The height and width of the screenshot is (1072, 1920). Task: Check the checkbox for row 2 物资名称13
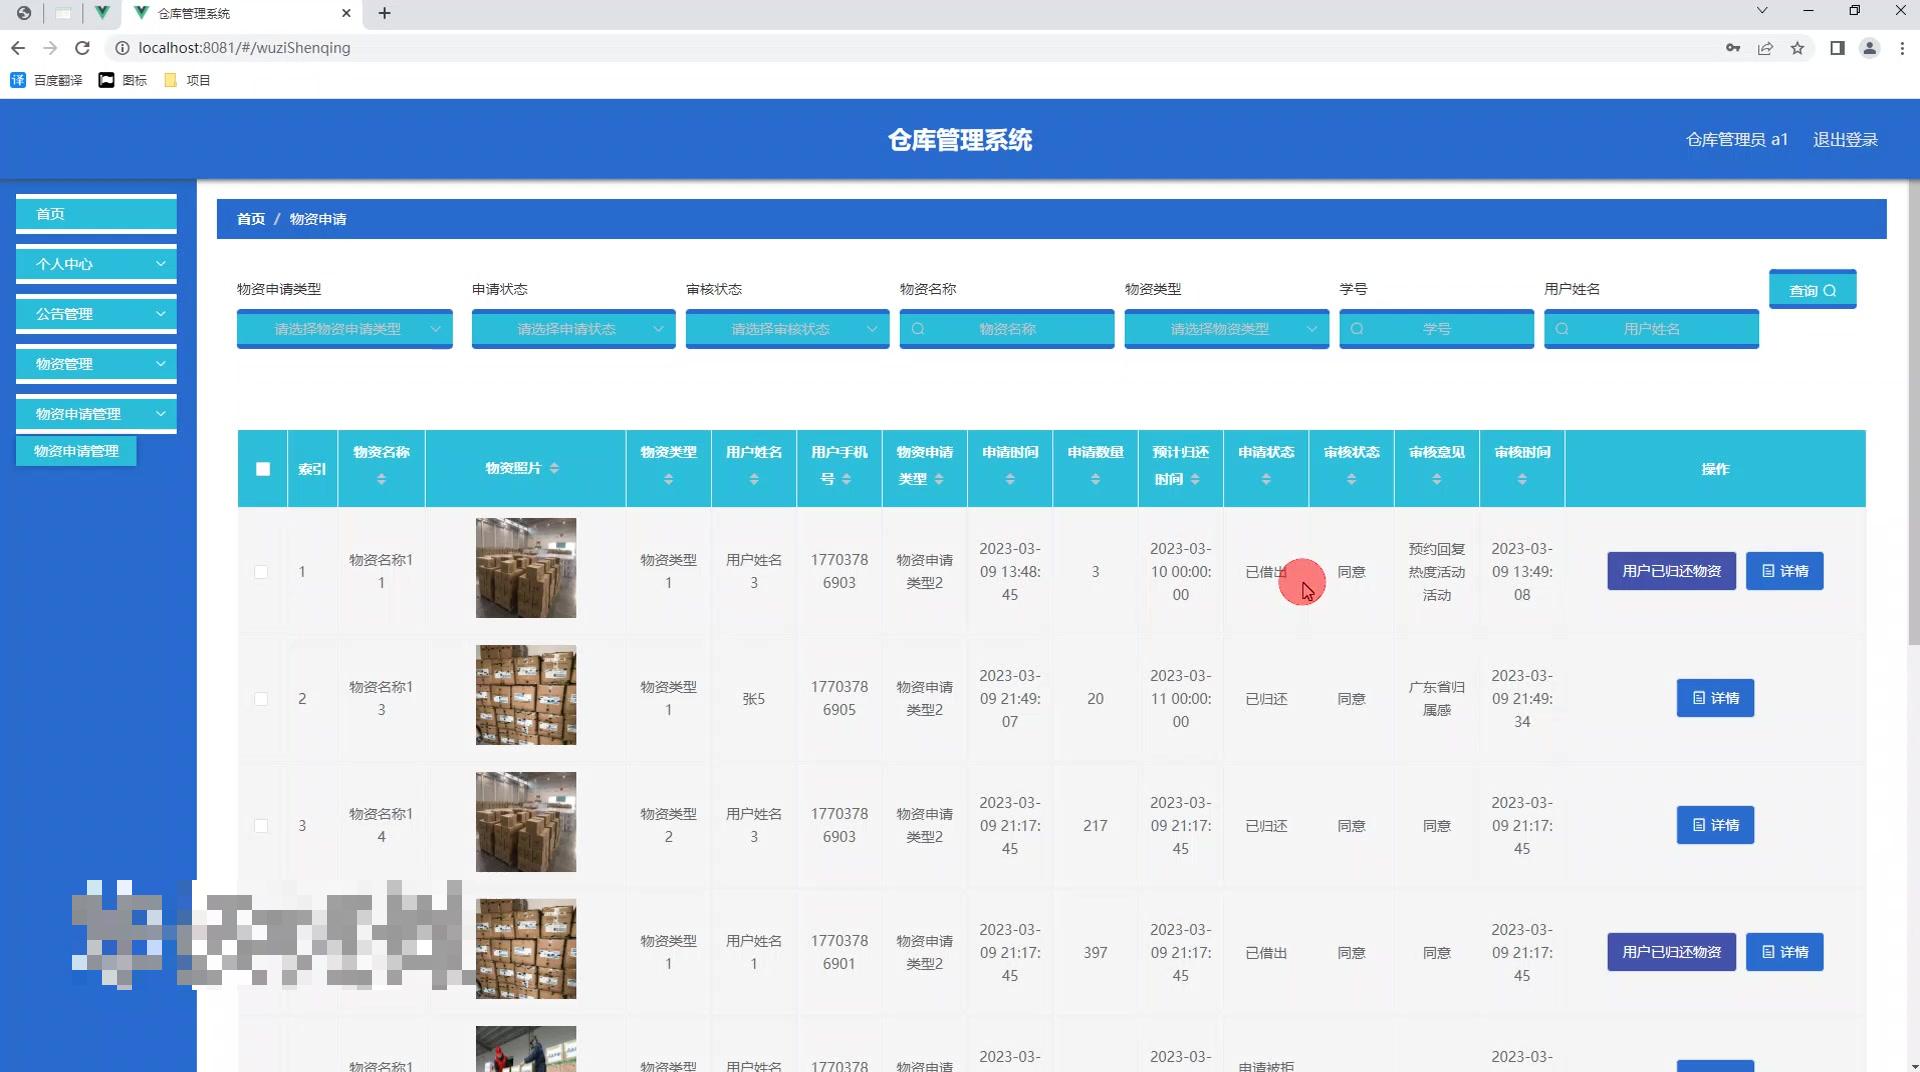coord(261,698)
